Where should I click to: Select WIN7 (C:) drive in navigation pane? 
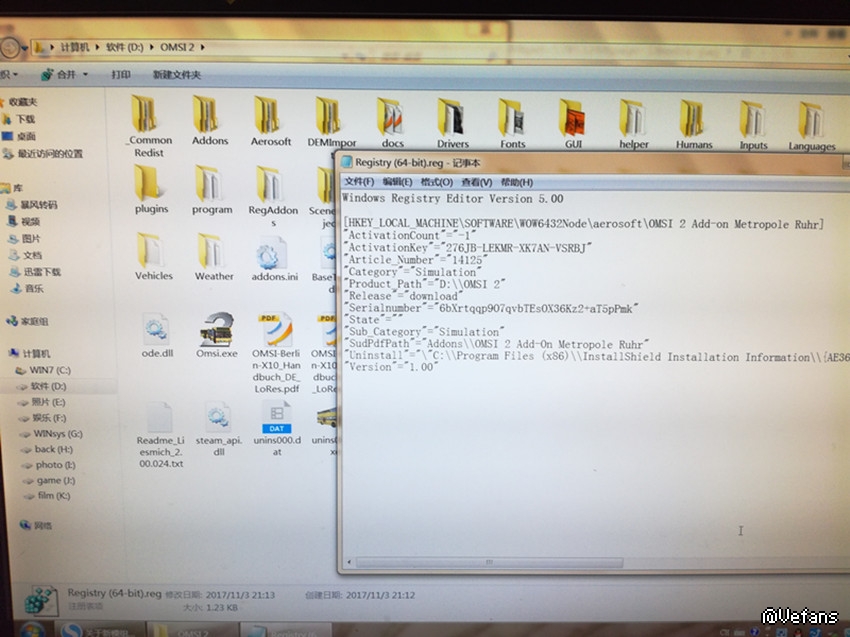tap(46, 370)
